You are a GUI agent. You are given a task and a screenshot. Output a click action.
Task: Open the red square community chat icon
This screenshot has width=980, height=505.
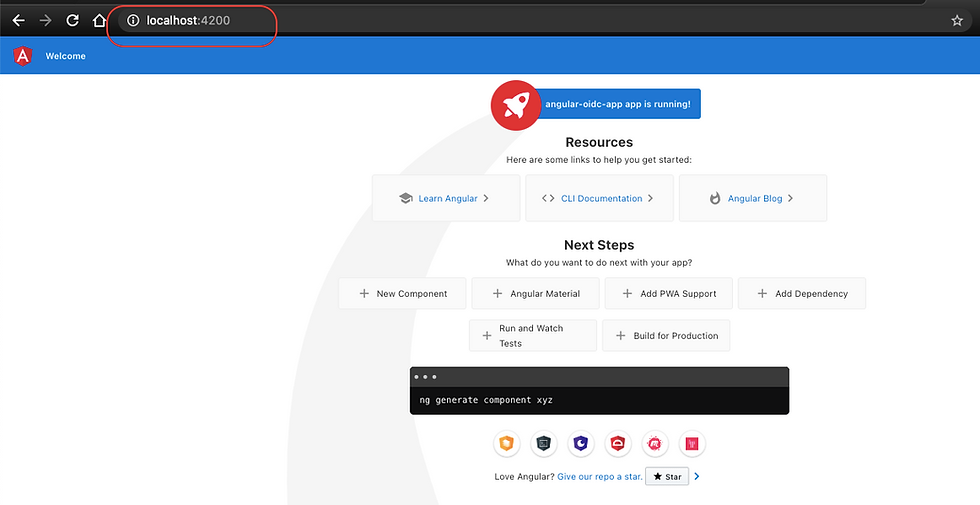click(692, 444)
